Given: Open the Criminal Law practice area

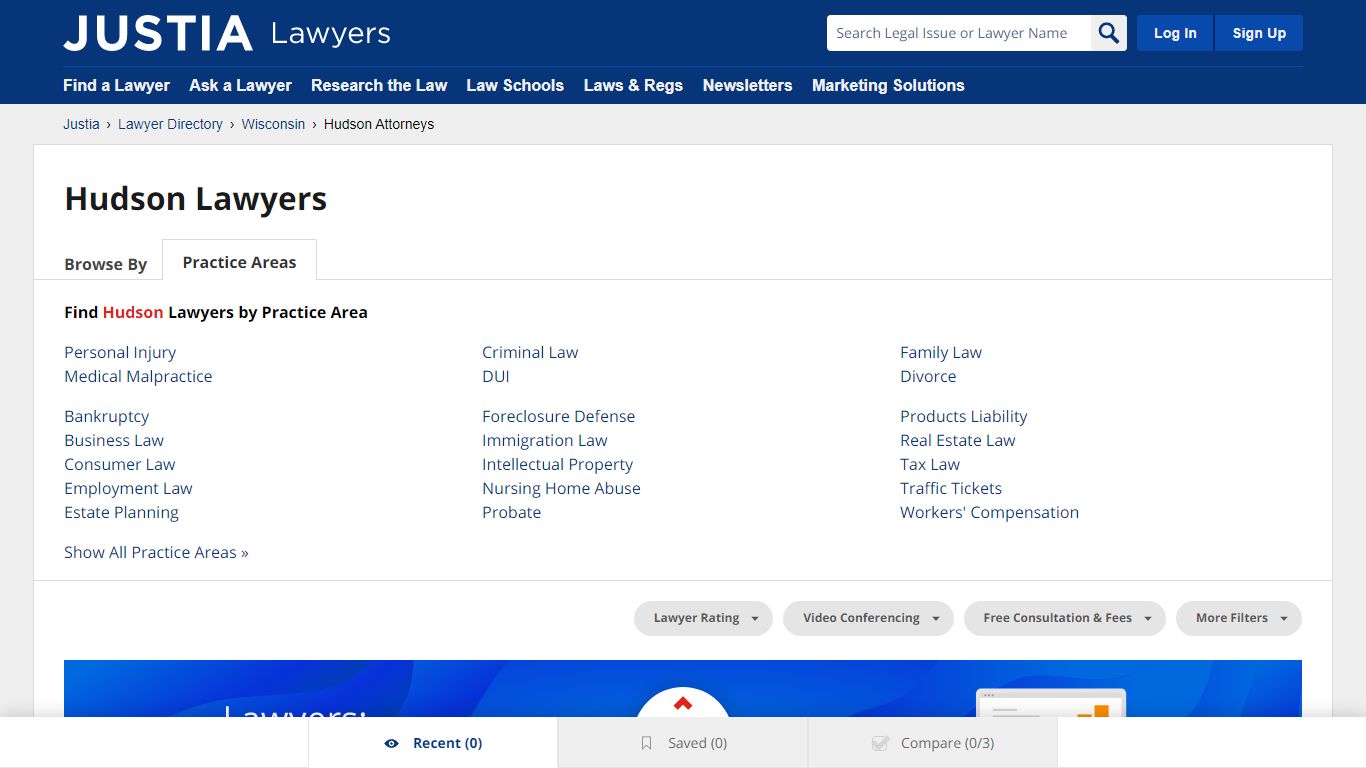Looking at the screenshot, I should coord(530,352).
